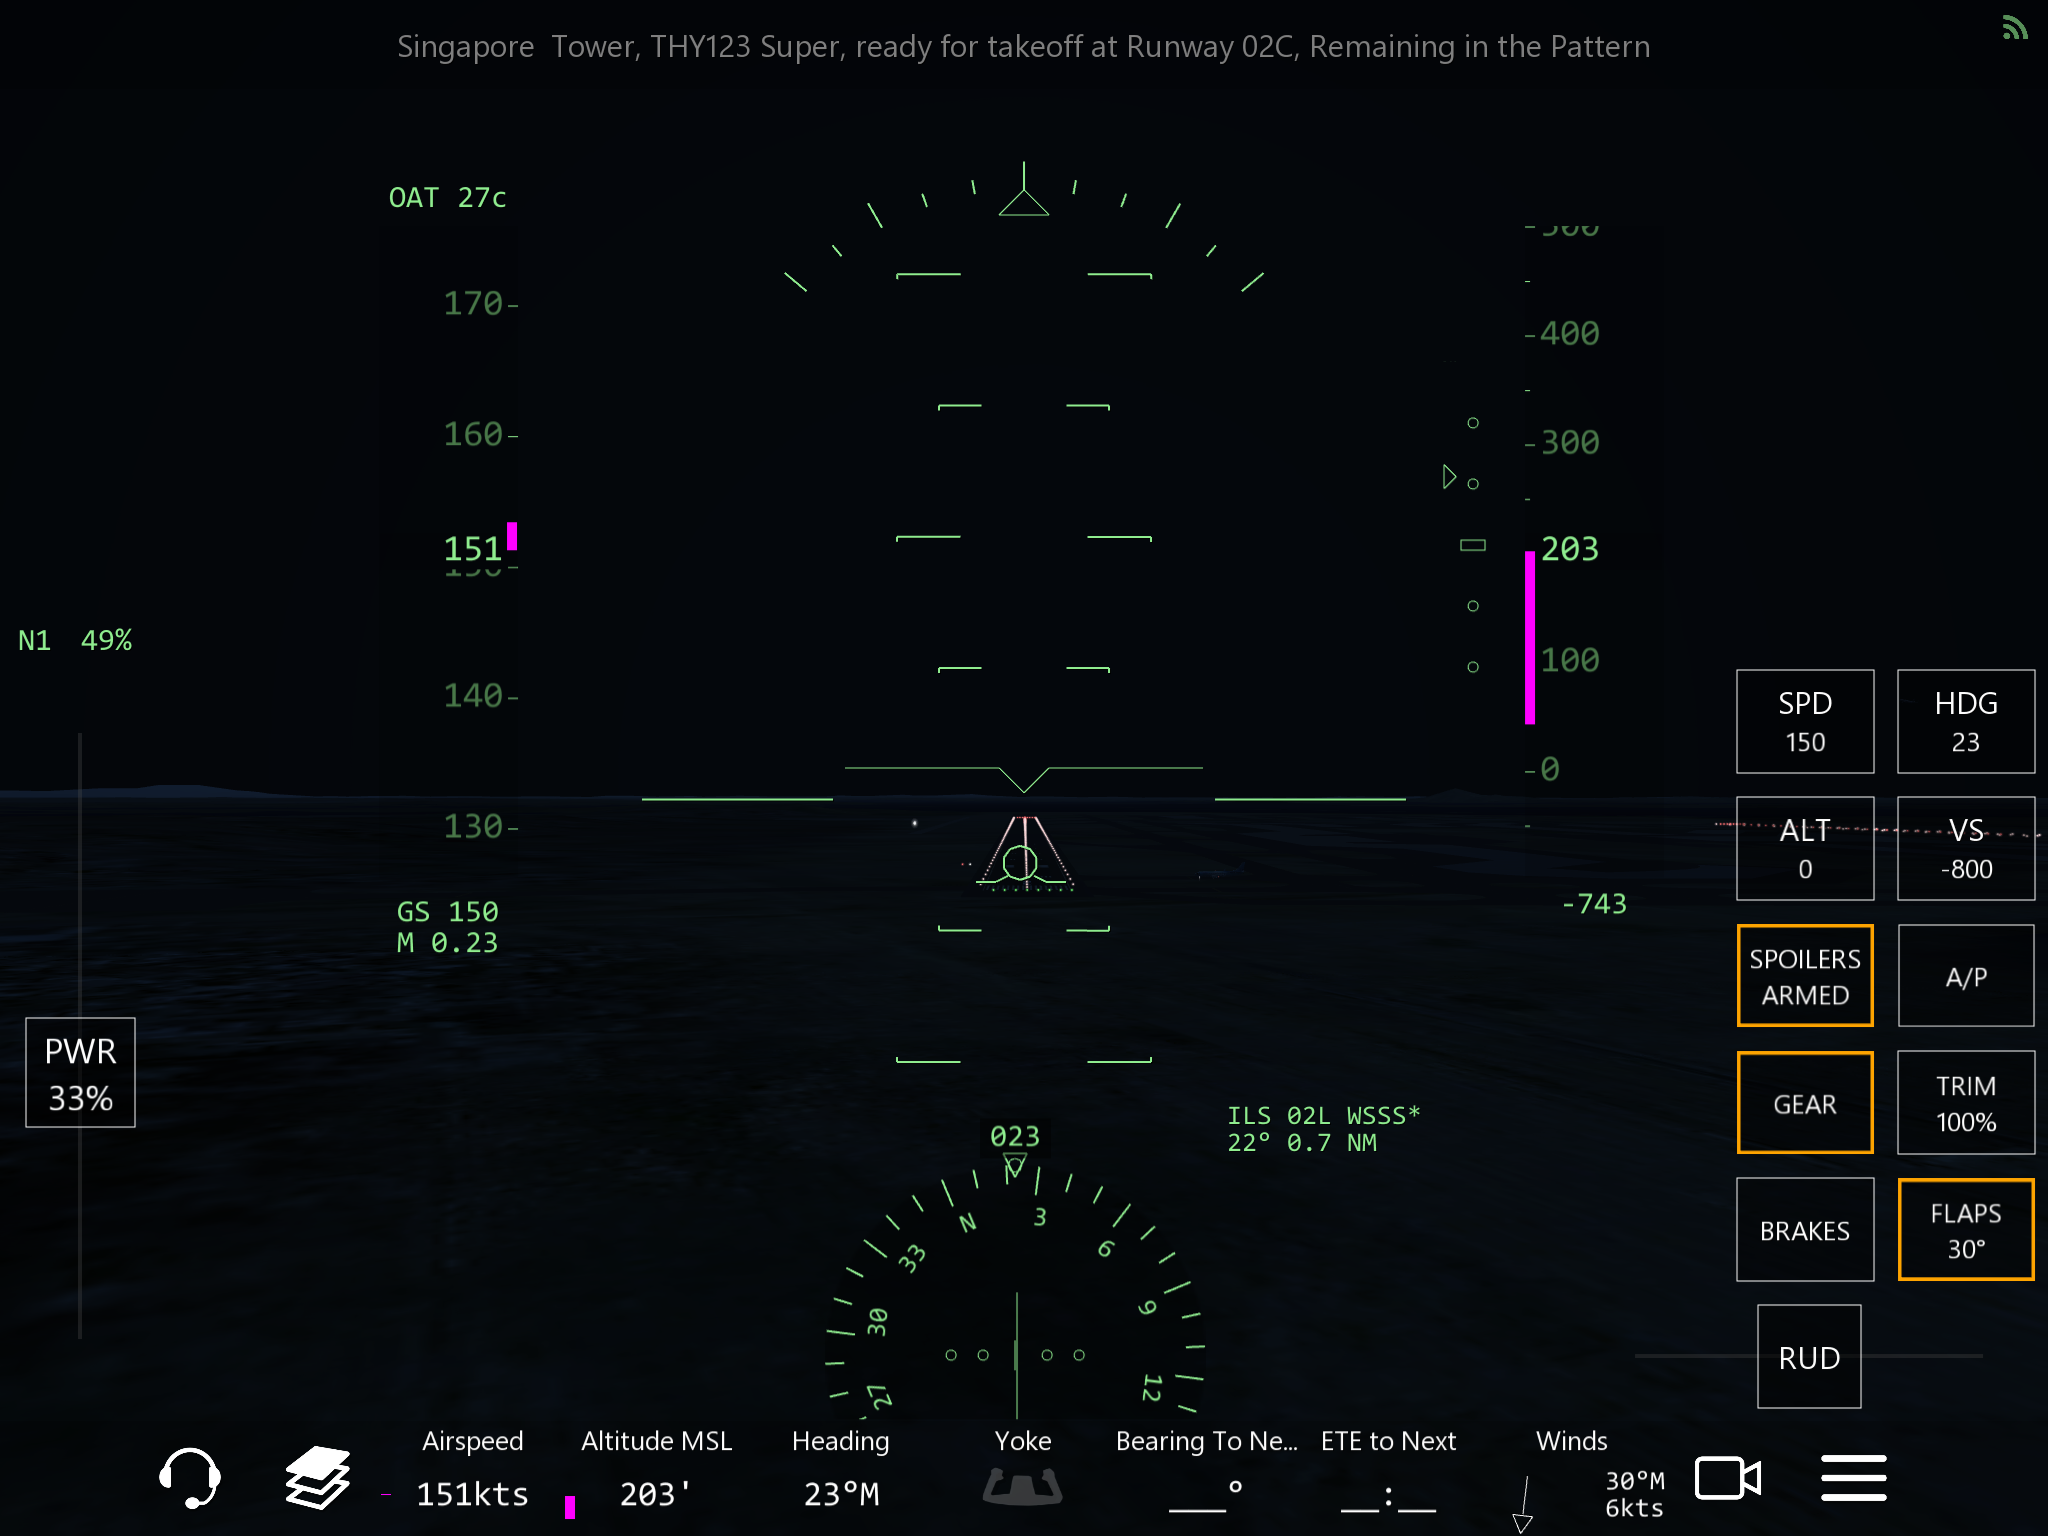Tap the wind direction arrow indicator
Screen dimensions: 2048x1536
1523,1503
